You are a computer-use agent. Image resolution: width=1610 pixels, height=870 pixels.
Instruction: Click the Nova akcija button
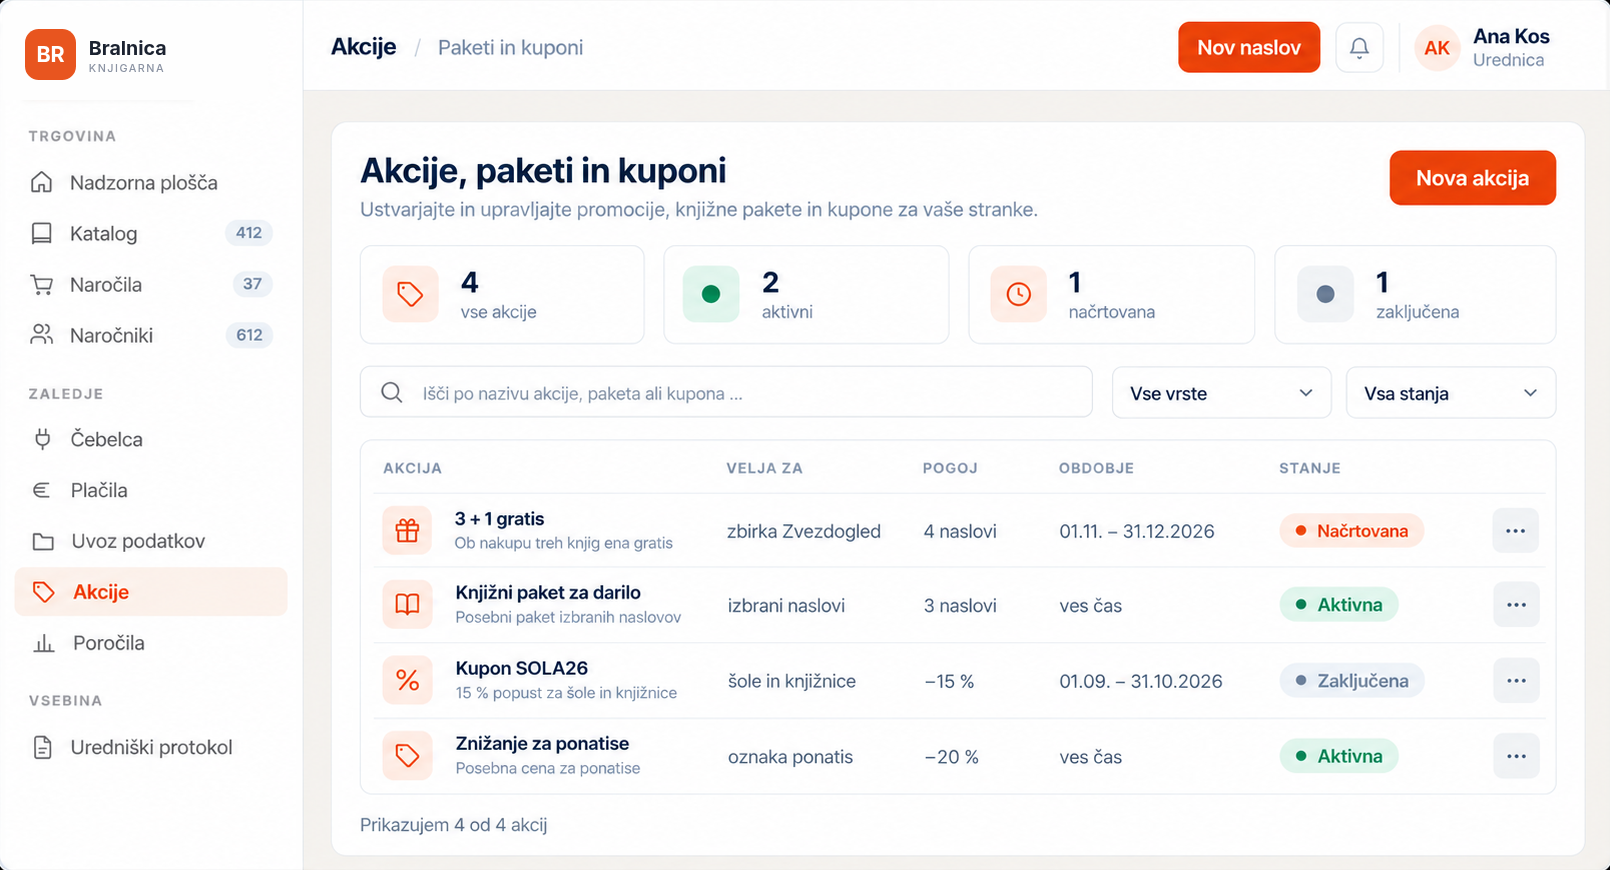[1472, 178]
